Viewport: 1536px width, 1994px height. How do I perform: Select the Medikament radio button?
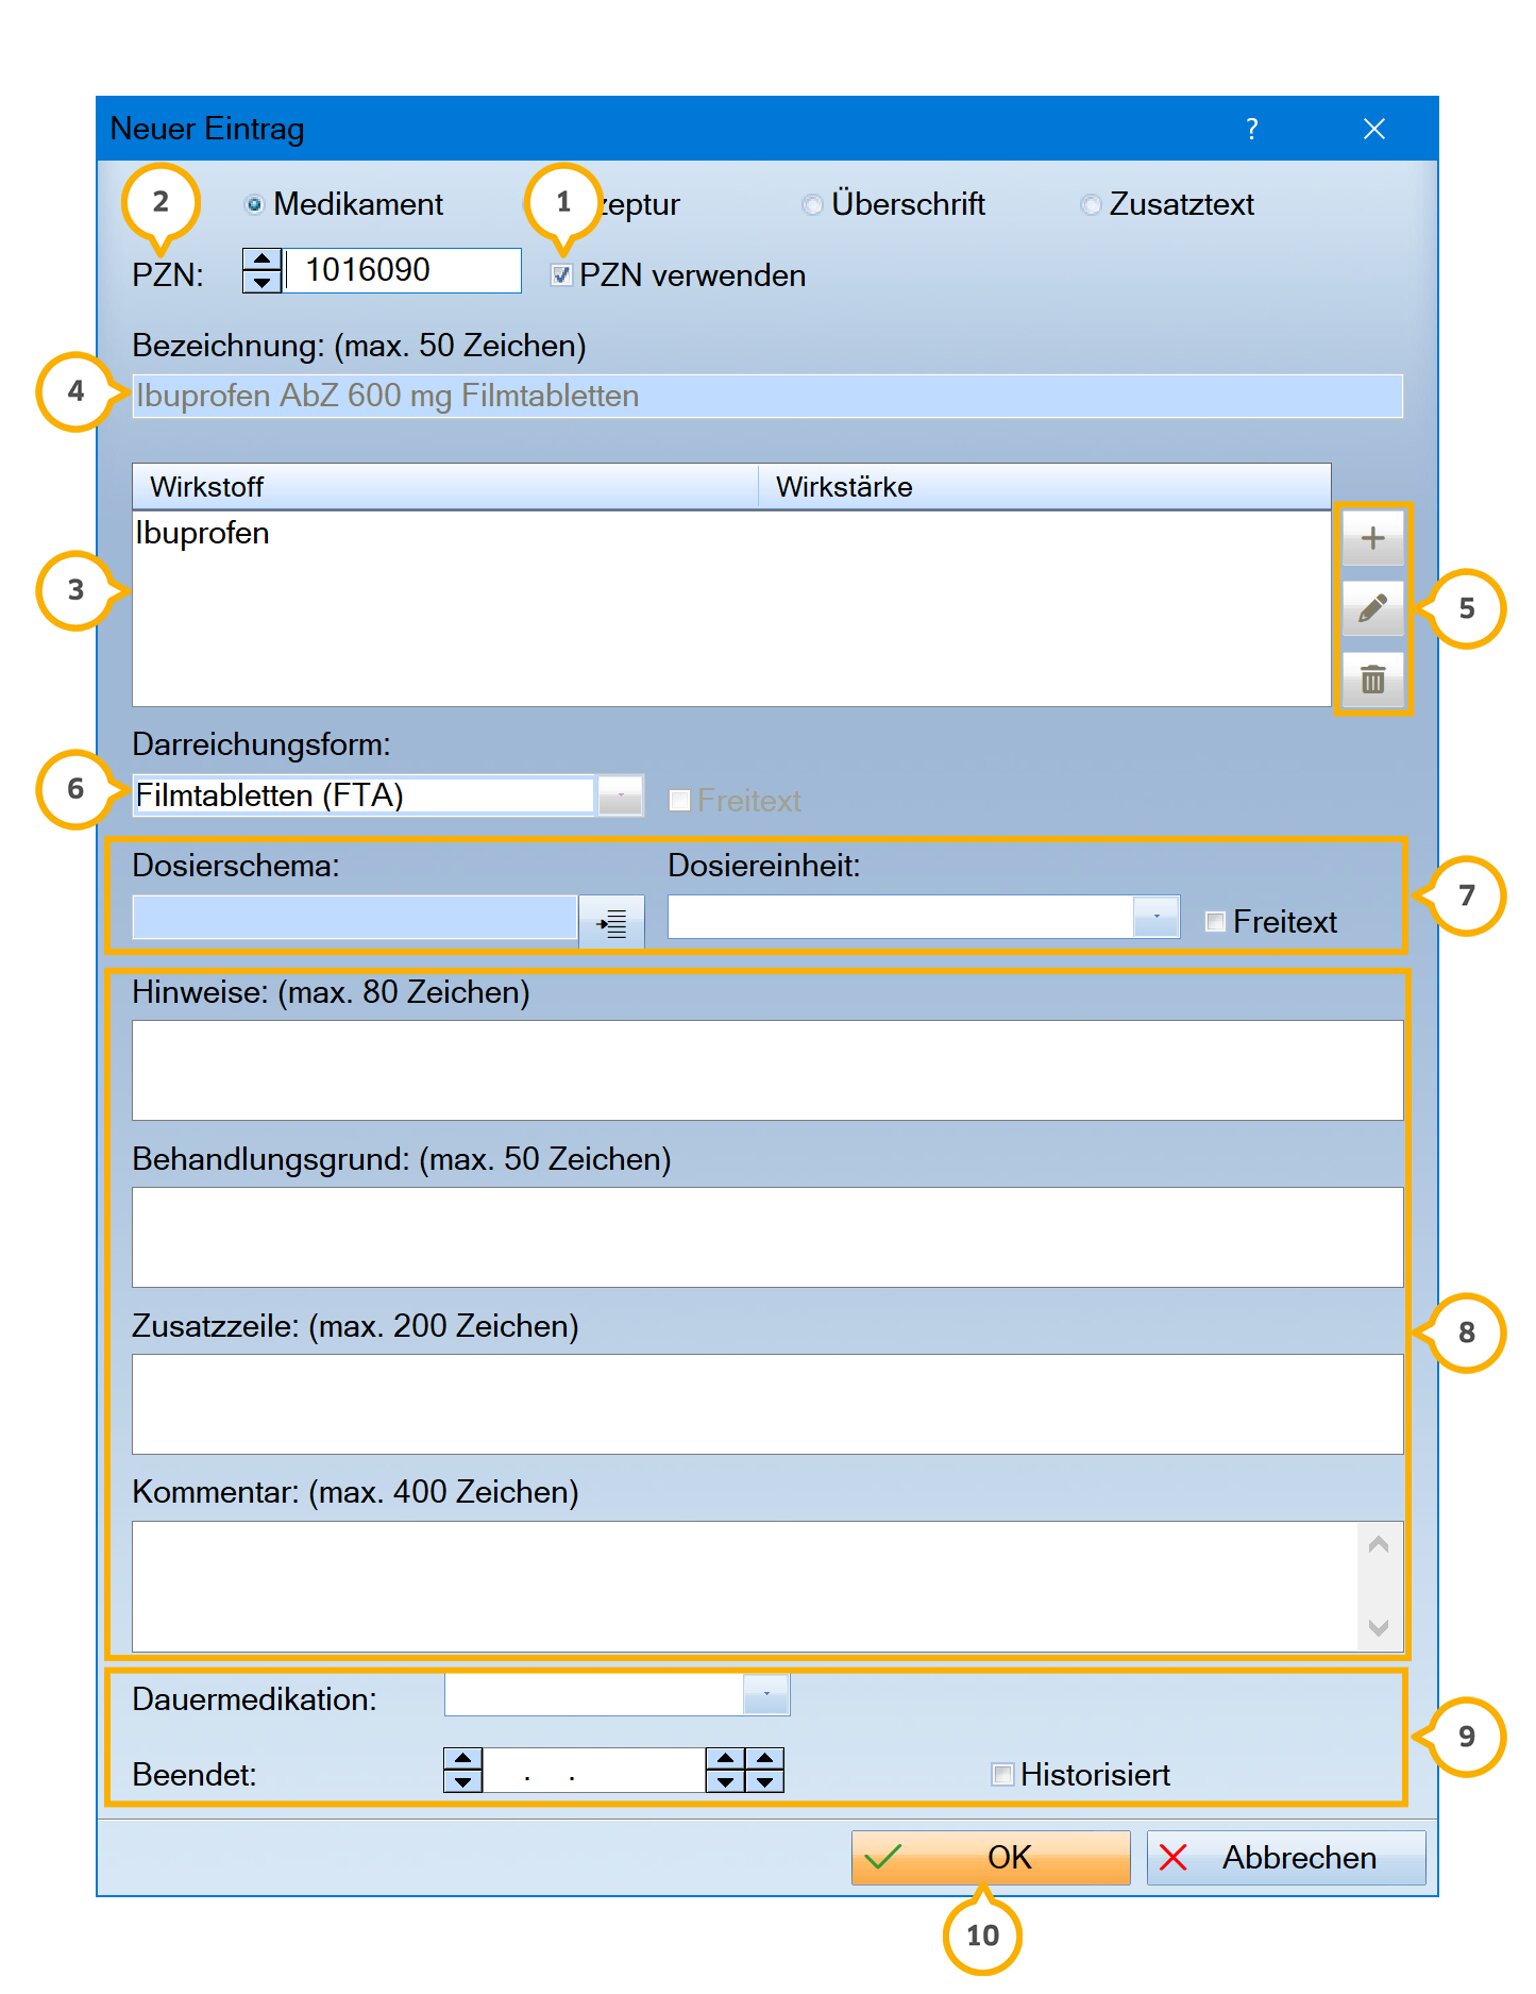click(254, 205)
